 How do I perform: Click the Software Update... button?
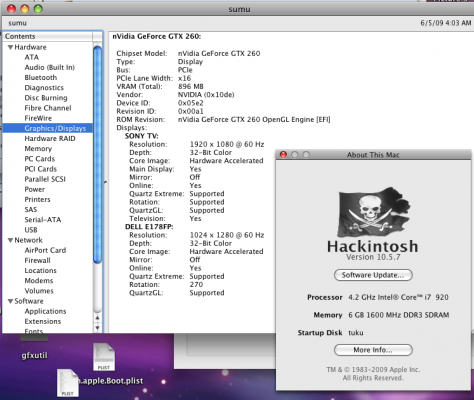coord(373,275)
